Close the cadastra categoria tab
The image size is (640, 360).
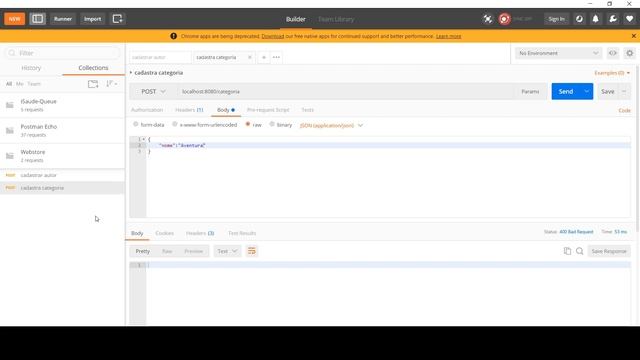click(x=250, y=58)
